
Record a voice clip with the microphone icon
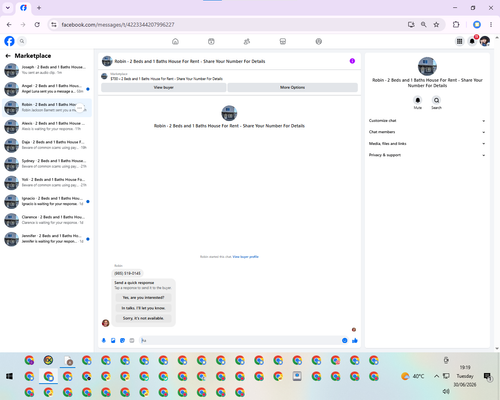(104, 340)
